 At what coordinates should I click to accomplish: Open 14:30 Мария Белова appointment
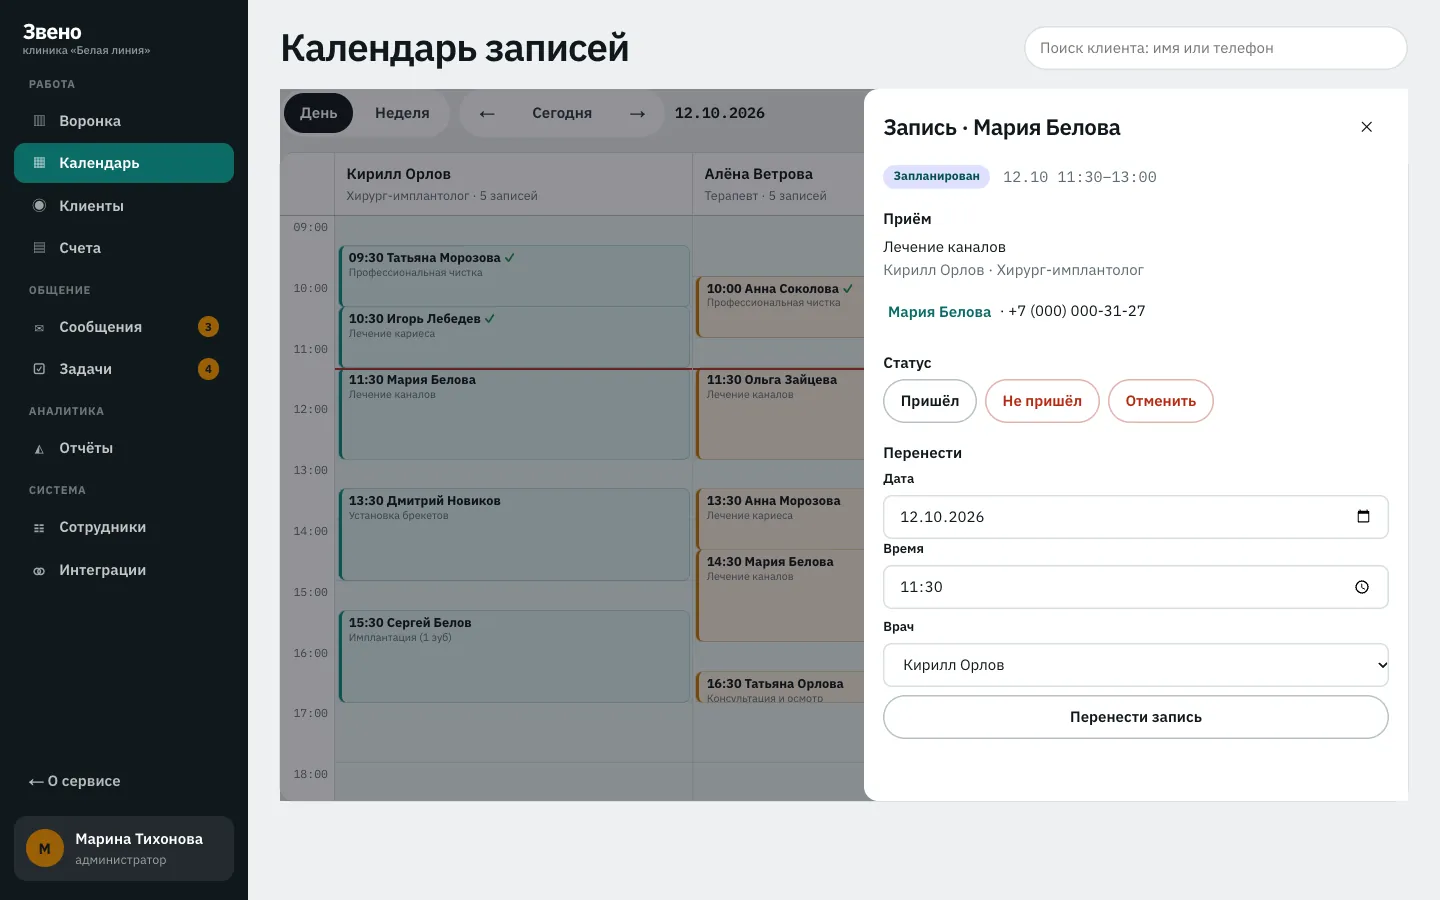[x=780, y=596]
